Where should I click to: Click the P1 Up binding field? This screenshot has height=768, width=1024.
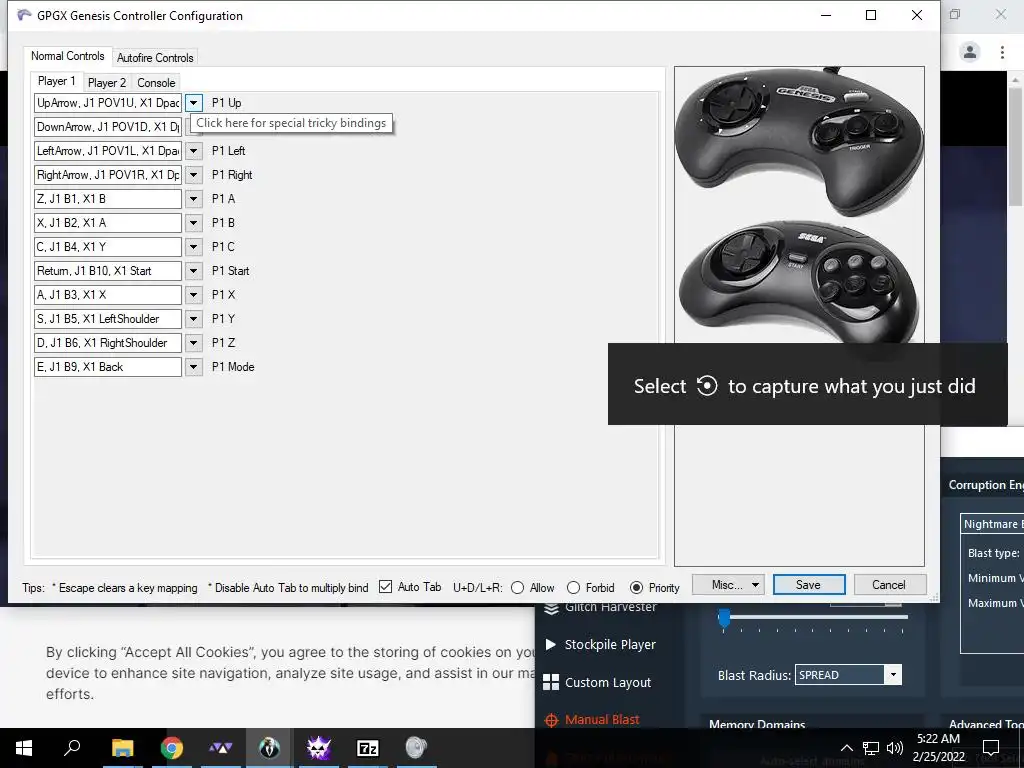coord(108,103)
